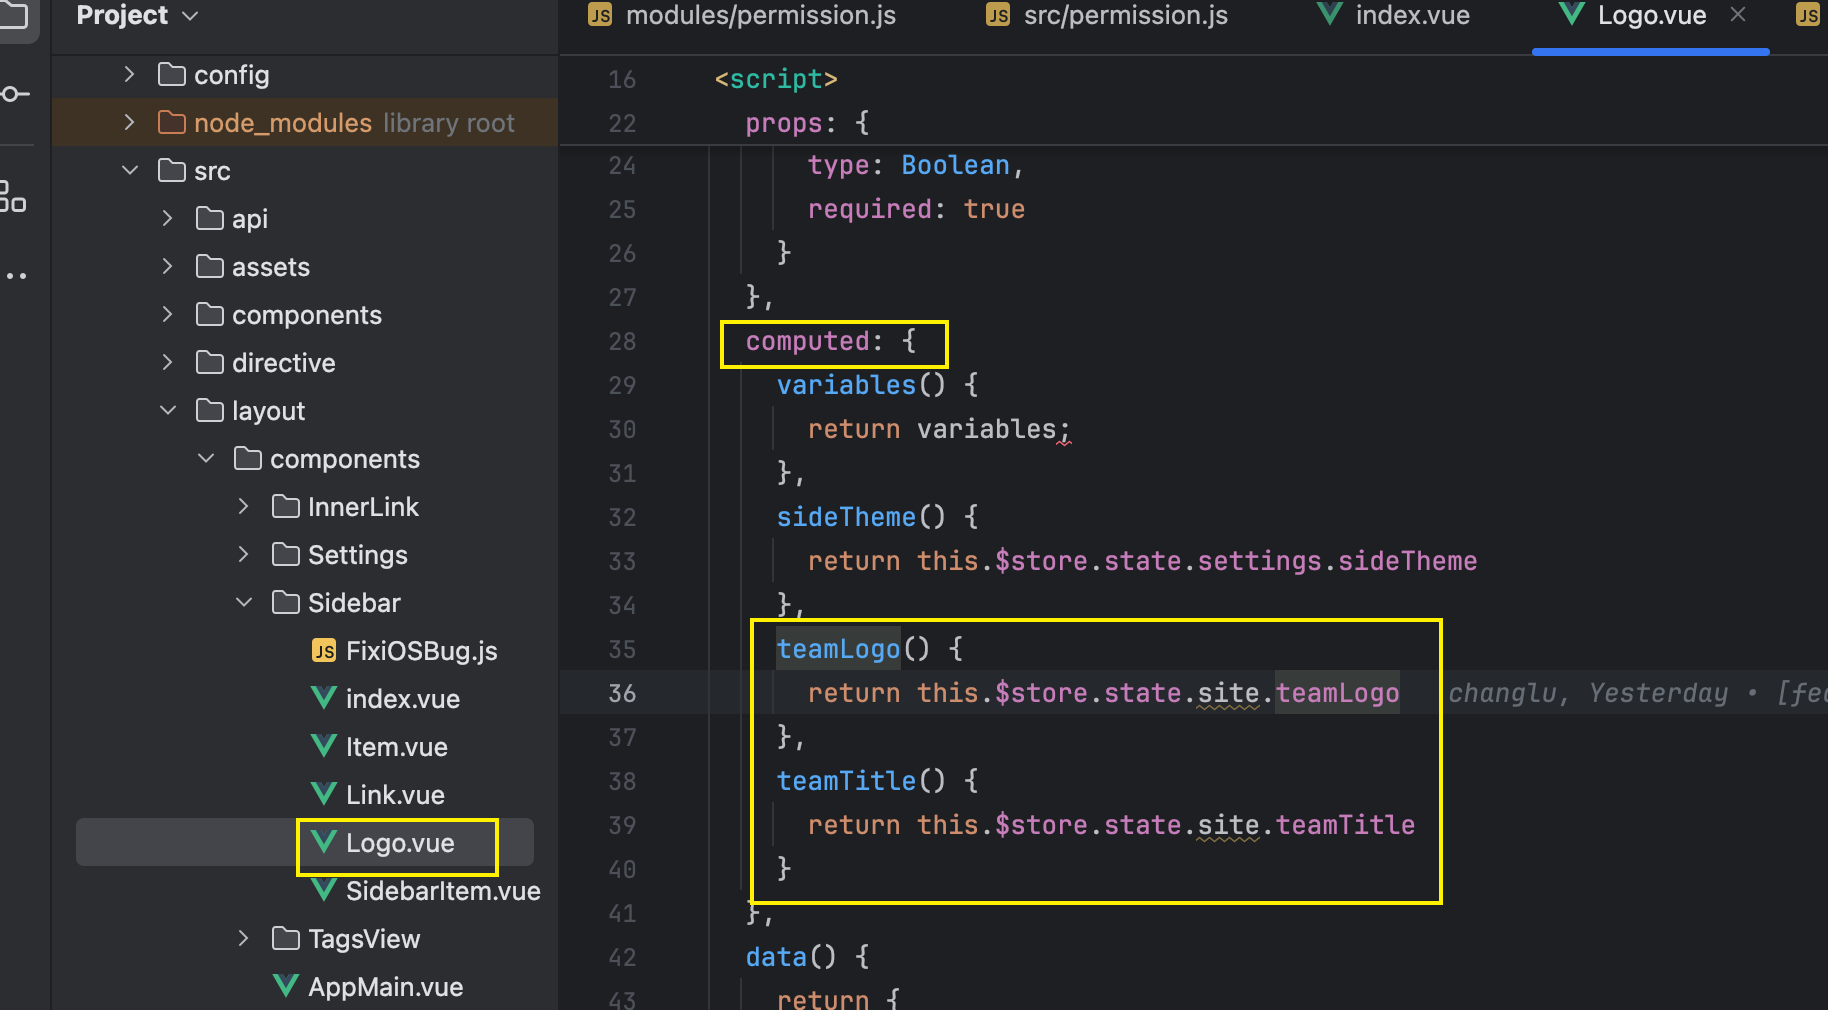Click 'changlu, Yesterday' git blame annotation

tap(1588, 693)
